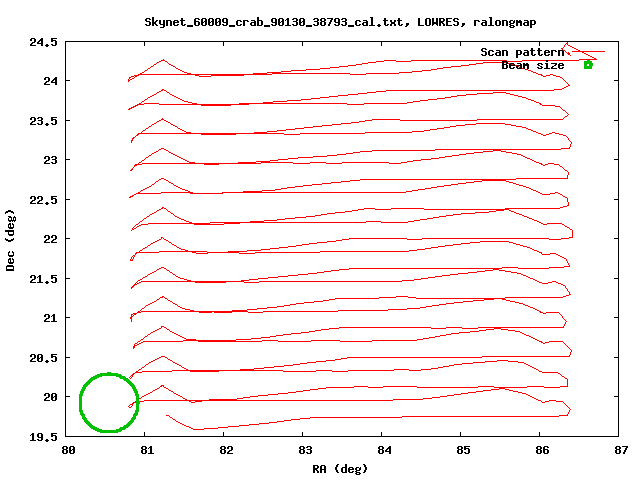Click the green beam size legend marker

coord(588,65)
